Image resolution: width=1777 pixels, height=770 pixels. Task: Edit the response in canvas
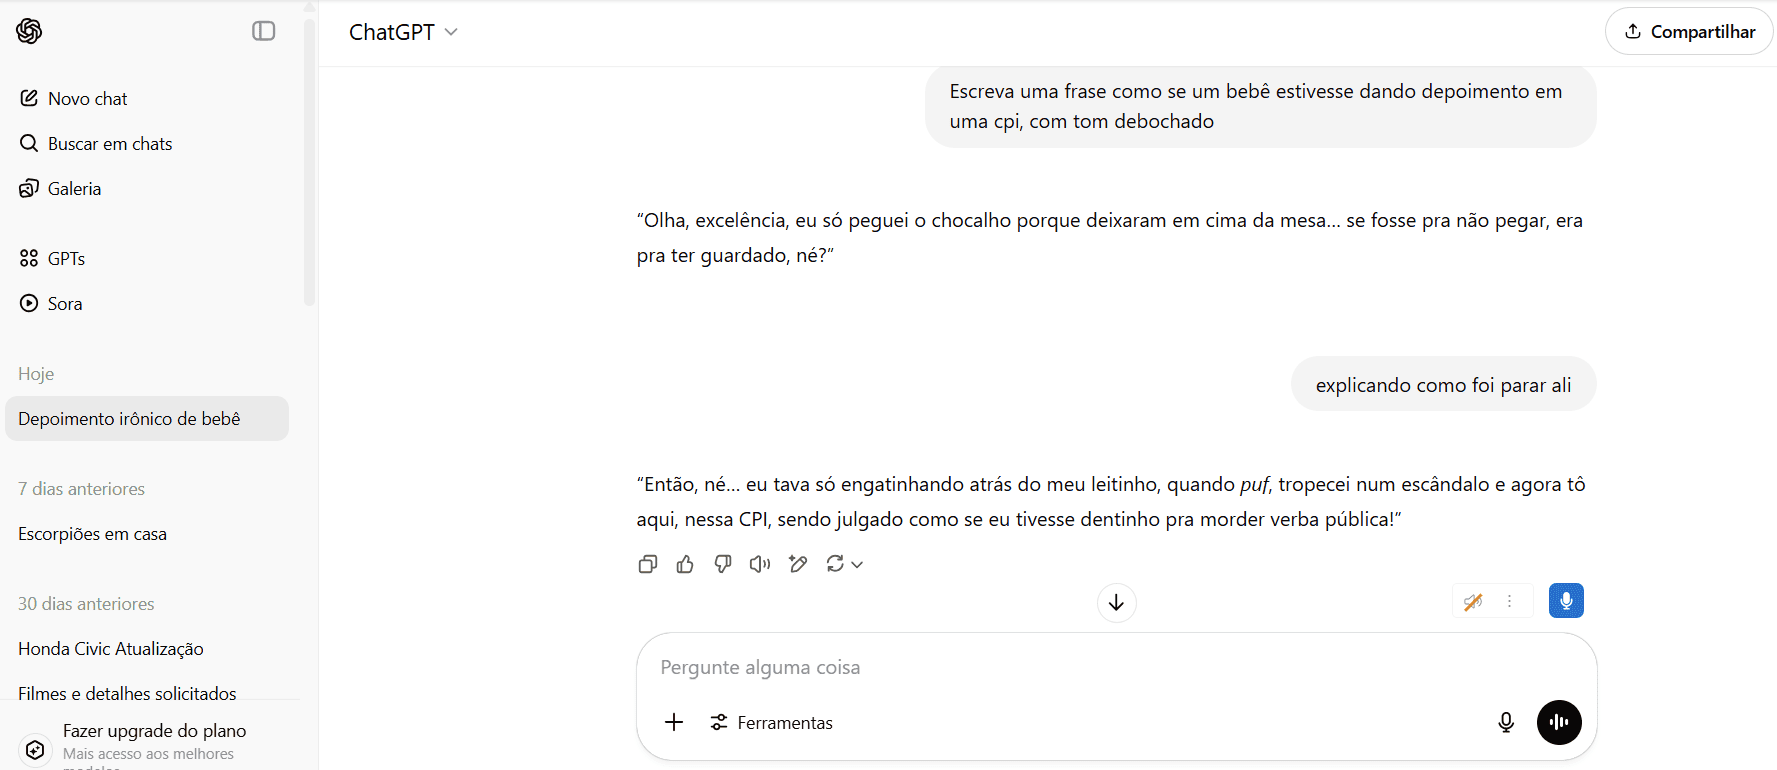click(798, 564)
